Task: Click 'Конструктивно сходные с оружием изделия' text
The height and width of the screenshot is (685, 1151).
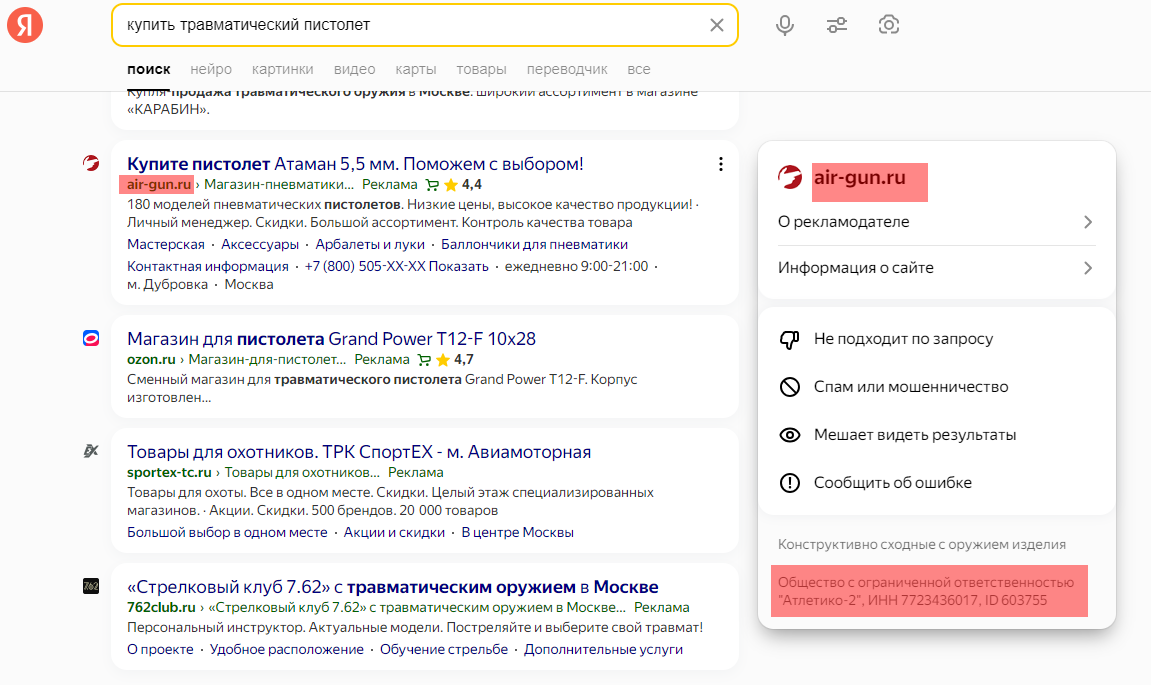Action: (922, 545)
